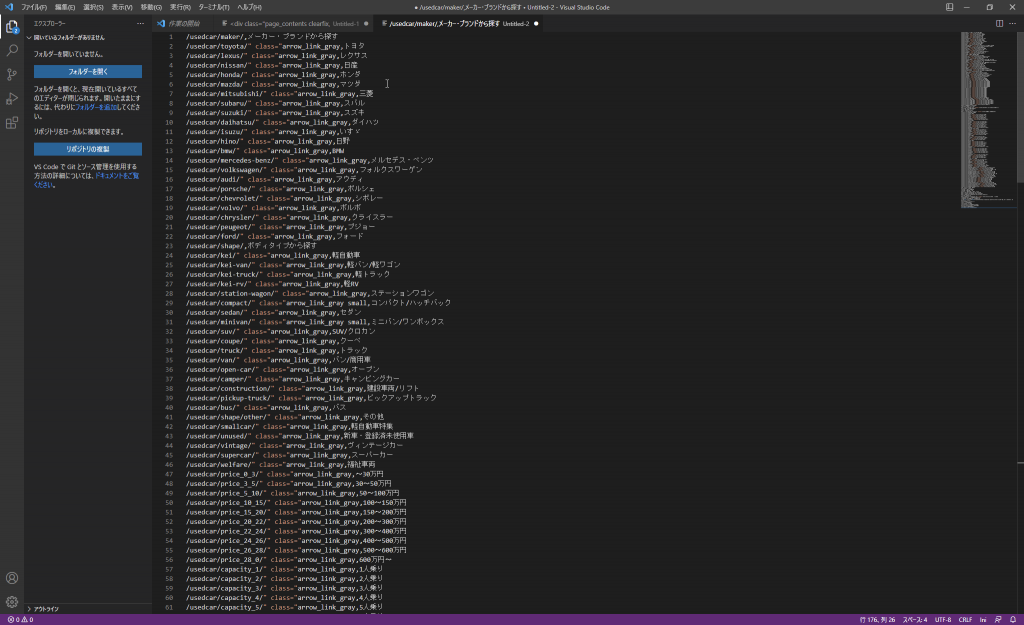Open the Explorer view in the activity bar
The height and width of the screenshot is (625, 1024).
(x=12, y=27)
